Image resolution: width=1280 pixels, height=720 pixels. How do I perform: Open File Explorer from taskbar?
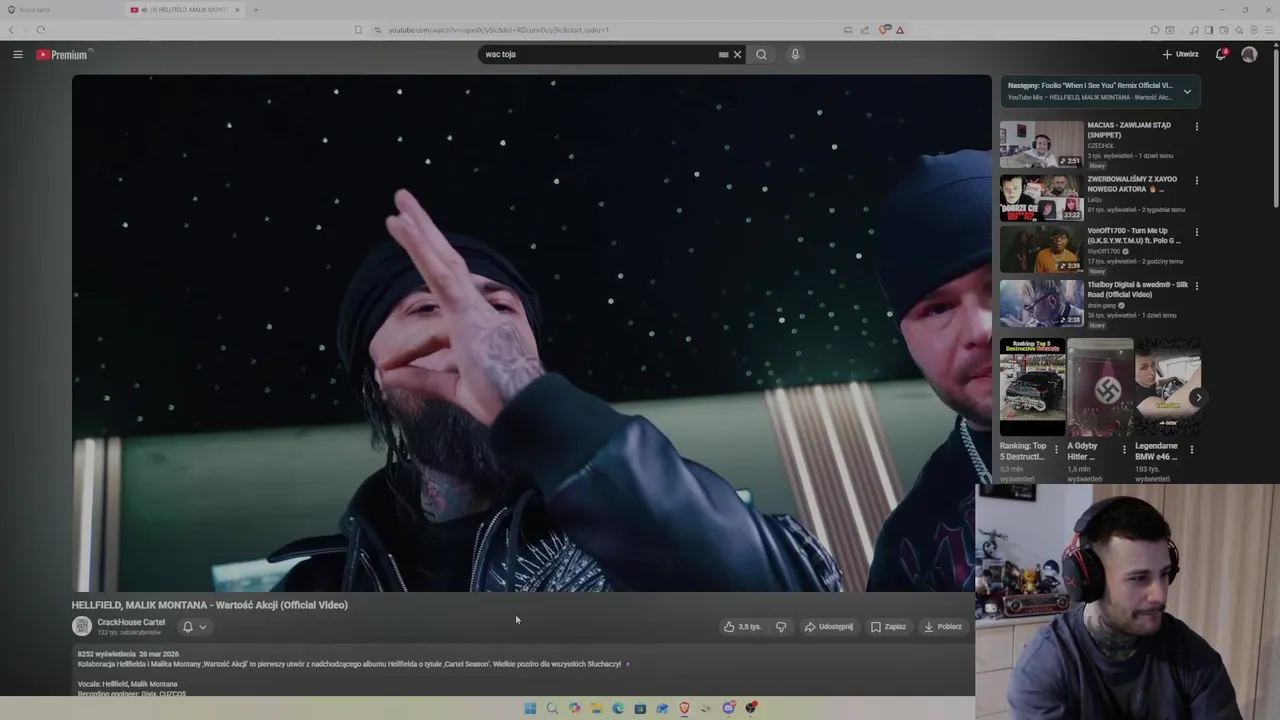pos(596,708)
